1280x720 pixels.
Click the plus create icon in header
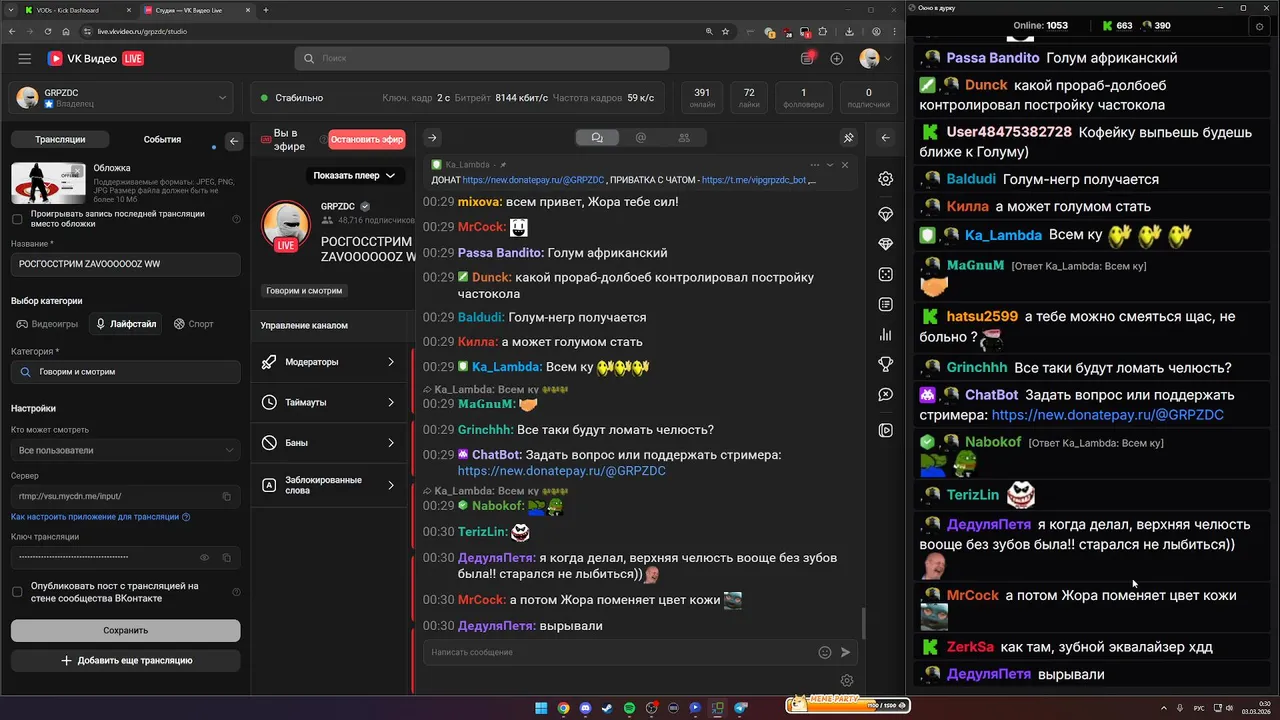(x=837, y=59)
